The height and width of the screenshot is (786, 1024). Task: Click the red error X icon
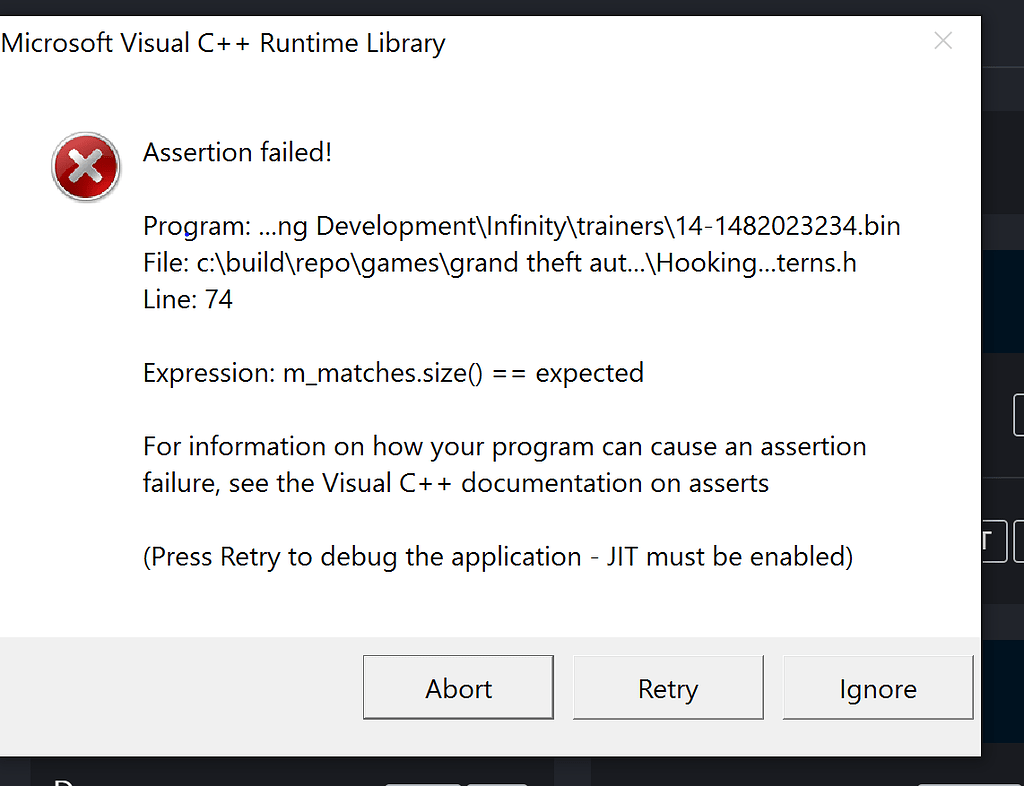point(85,167)
